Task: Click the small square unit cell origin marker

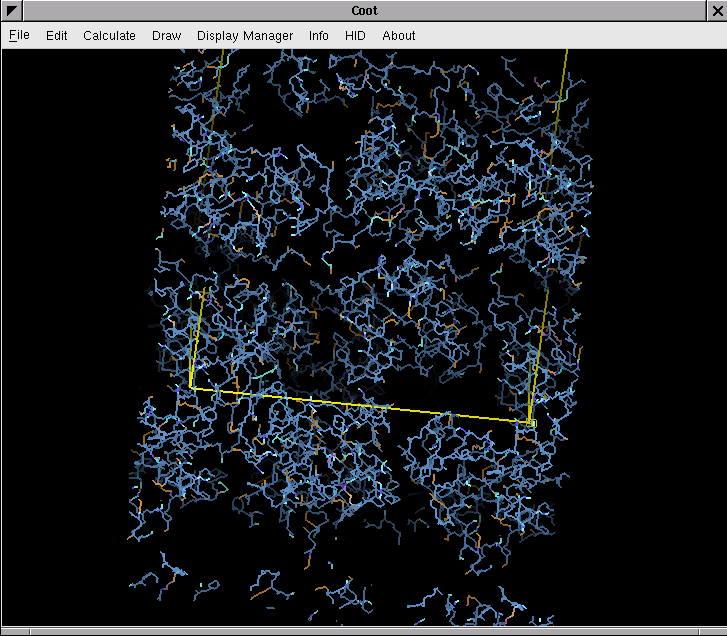Action: click(x=531, y=424)
